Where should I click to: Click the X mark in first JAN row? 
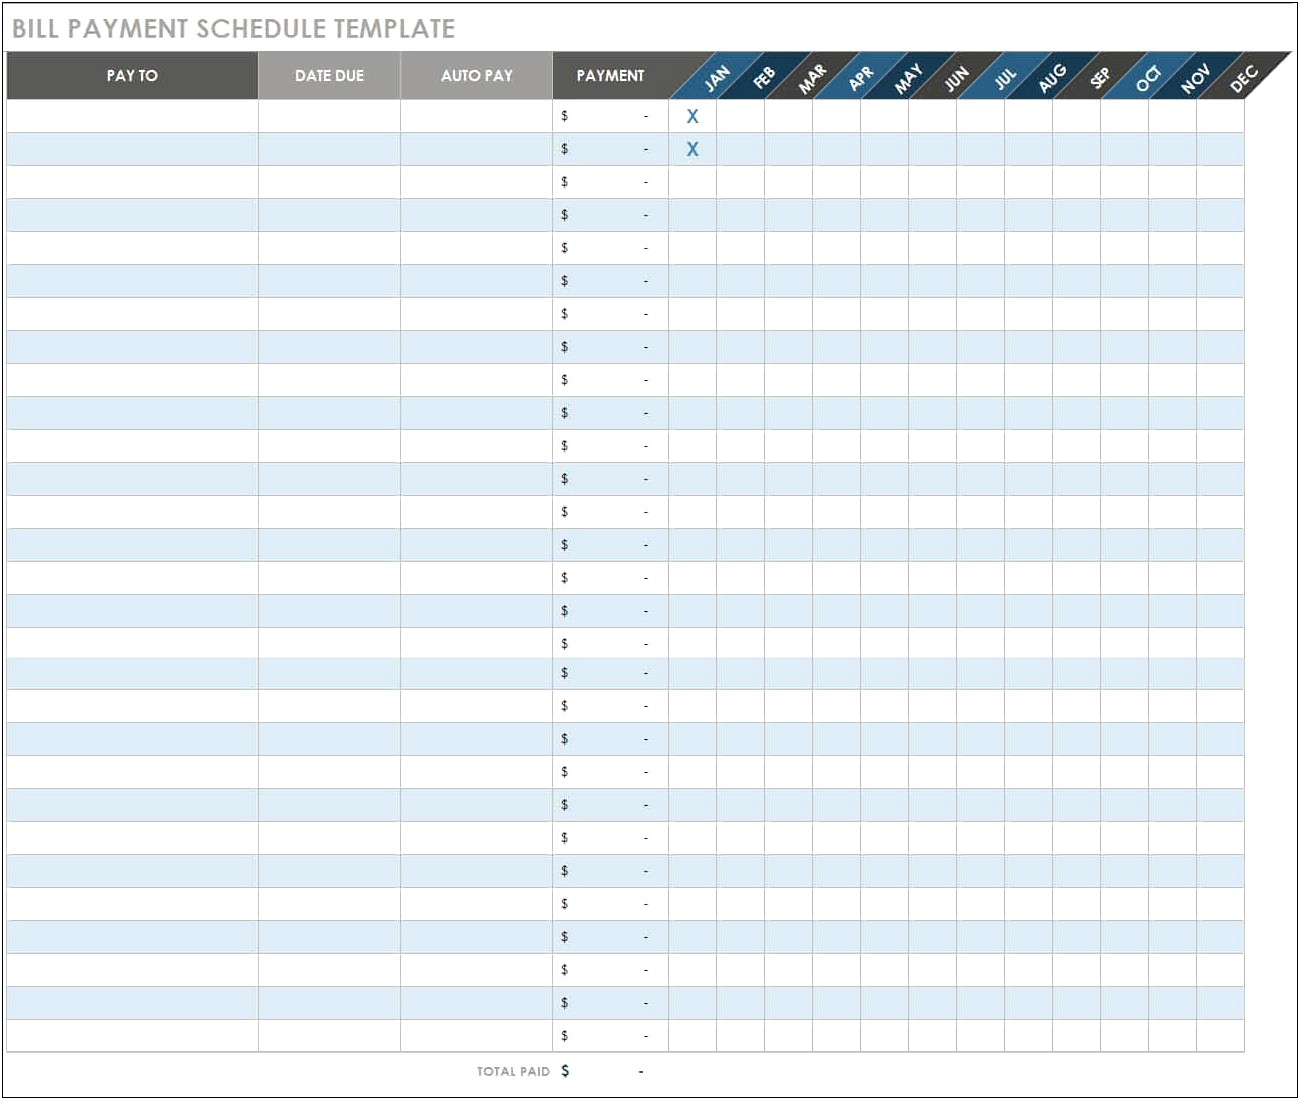click(692, 116)
